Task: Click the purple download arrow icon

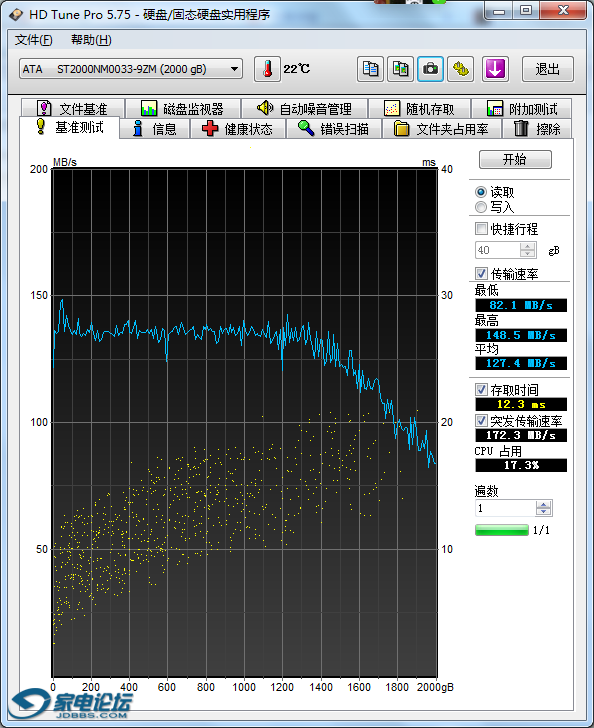Action: [495, 69]
